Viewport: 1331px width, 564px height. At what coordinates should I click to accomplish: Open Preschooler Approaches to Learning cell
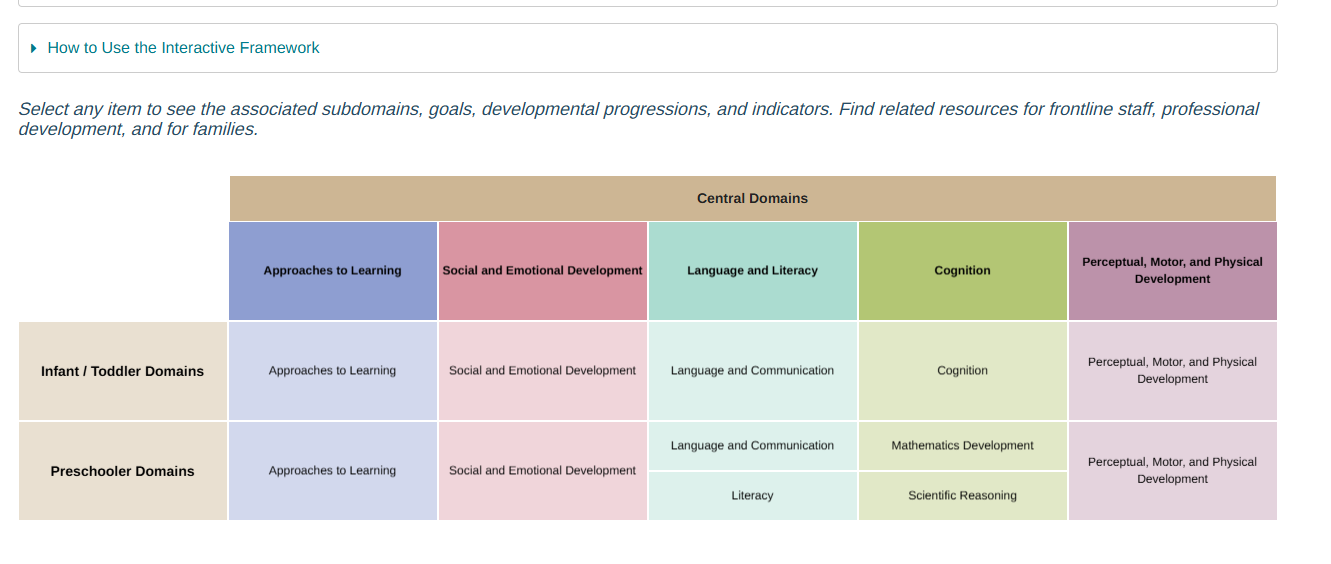tap(332, 471)
